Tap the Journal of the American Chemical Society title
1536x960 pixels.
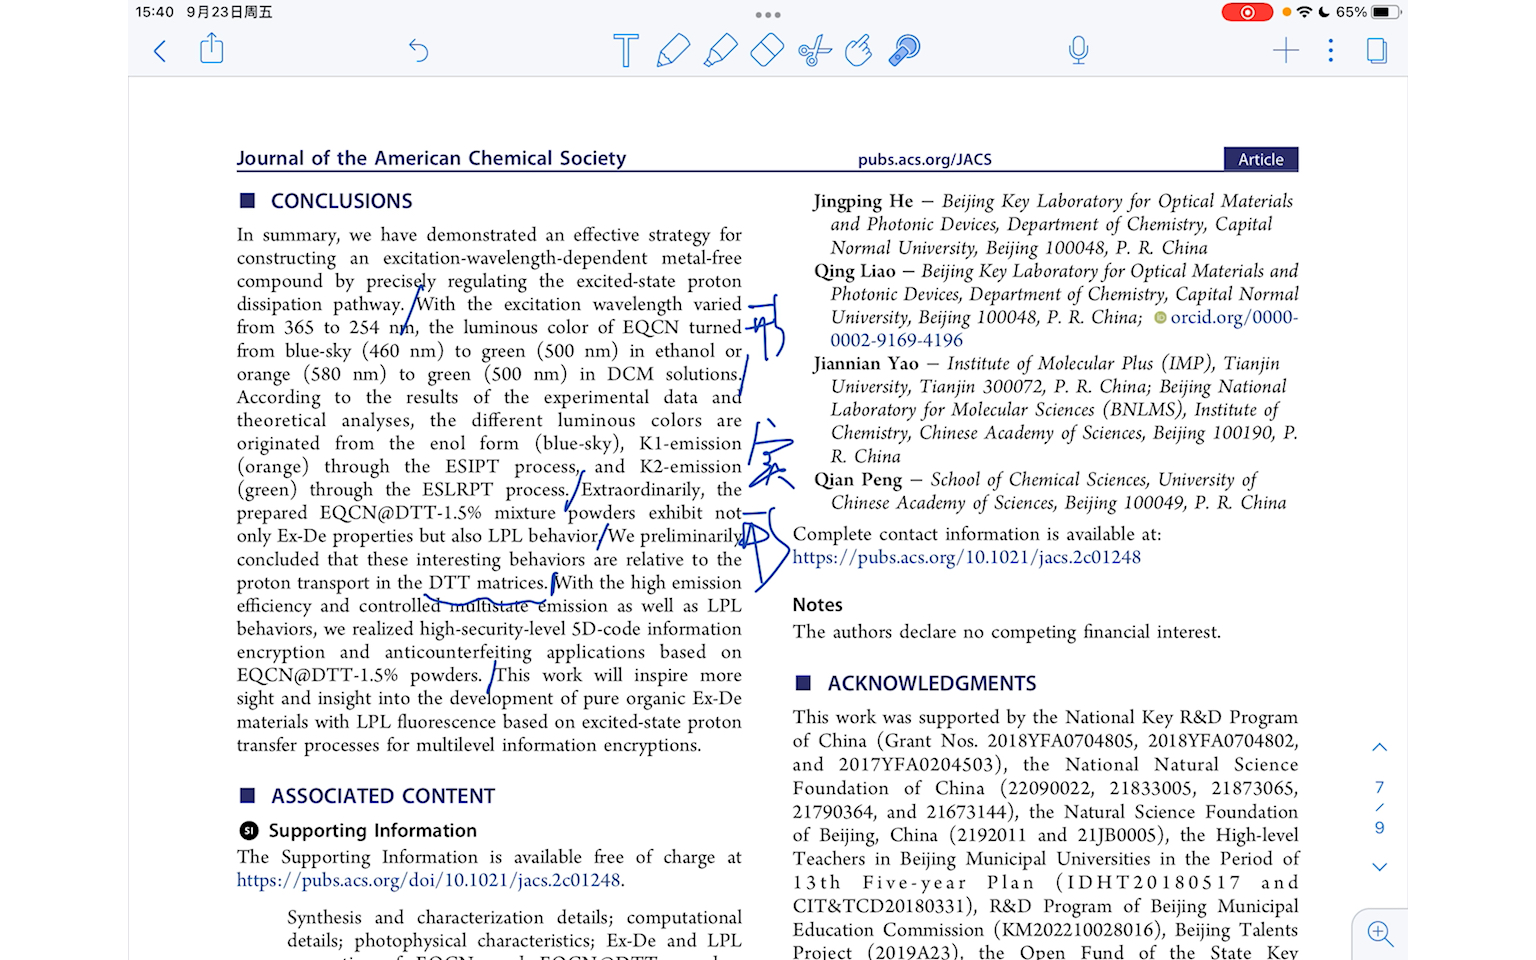pyautogui.click(x=431, y=158)
